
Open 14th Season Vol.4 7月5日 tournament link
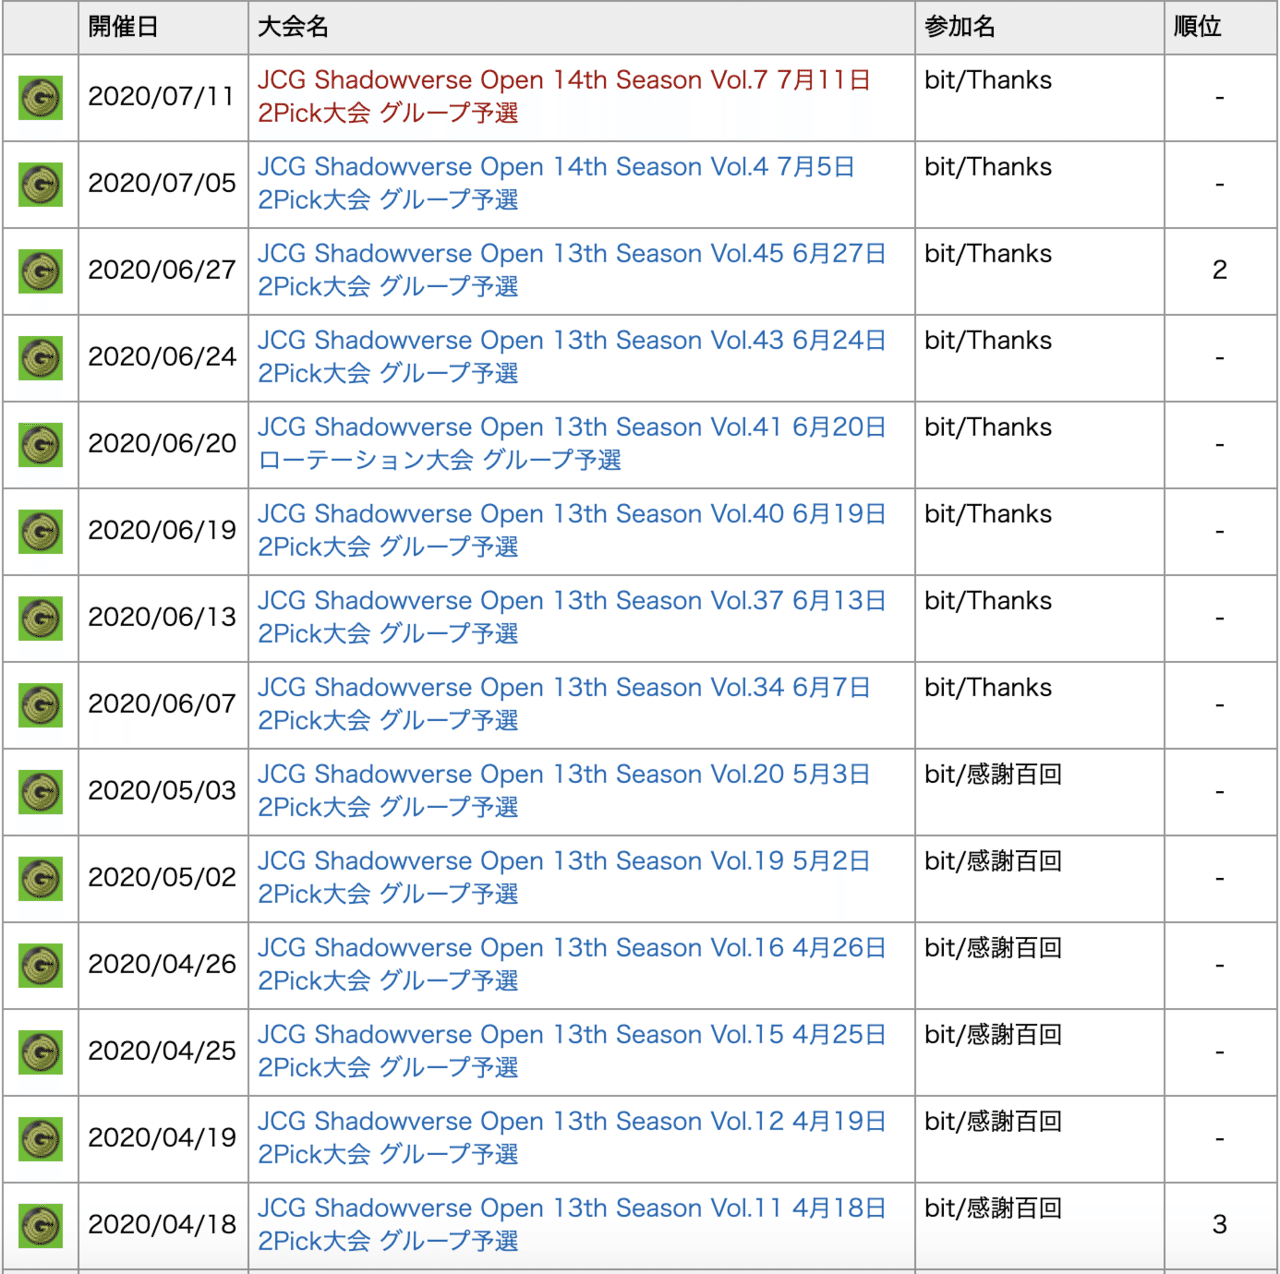tap(556, 183)
